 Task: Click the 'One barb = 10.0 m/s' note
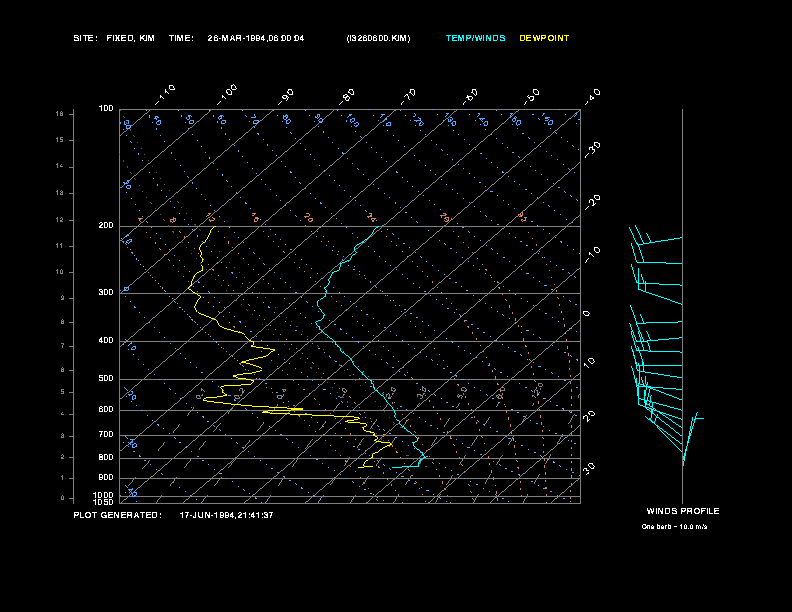tap(674, 527)
